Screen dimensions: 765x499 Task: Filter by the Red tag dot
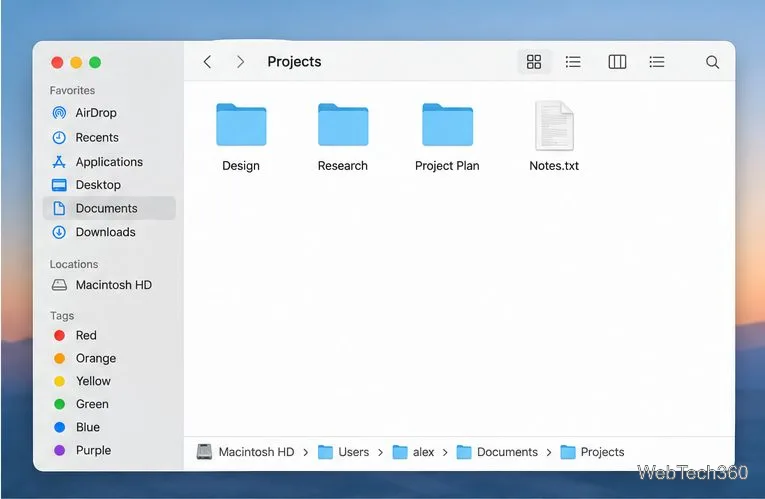(60, 336)
